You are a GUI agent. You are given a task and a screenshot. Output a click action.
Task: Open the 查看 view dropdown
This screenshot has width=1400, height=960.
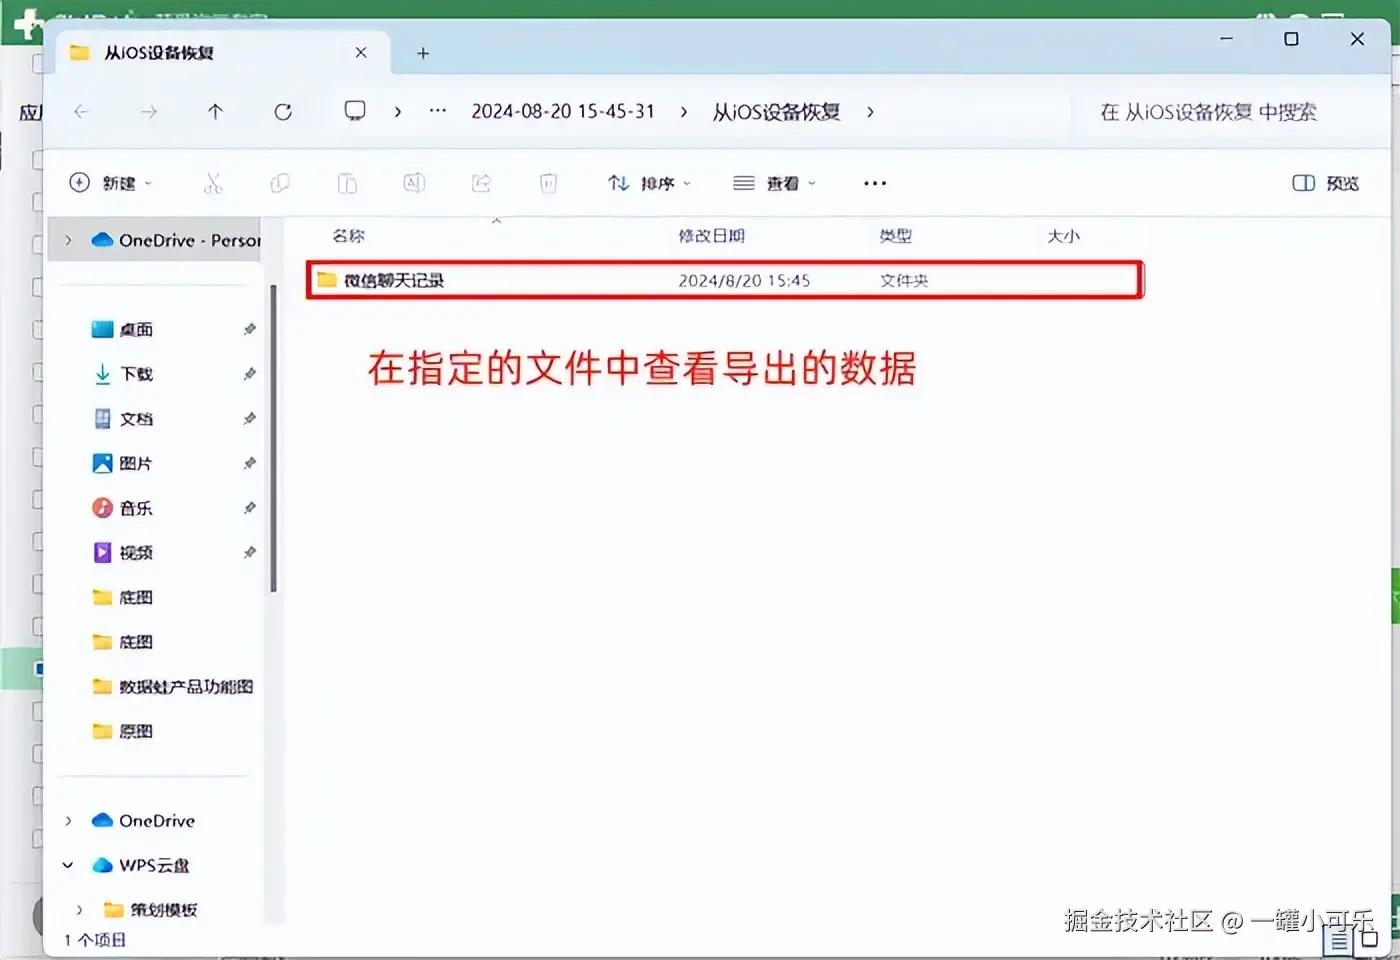coord(774,183)
